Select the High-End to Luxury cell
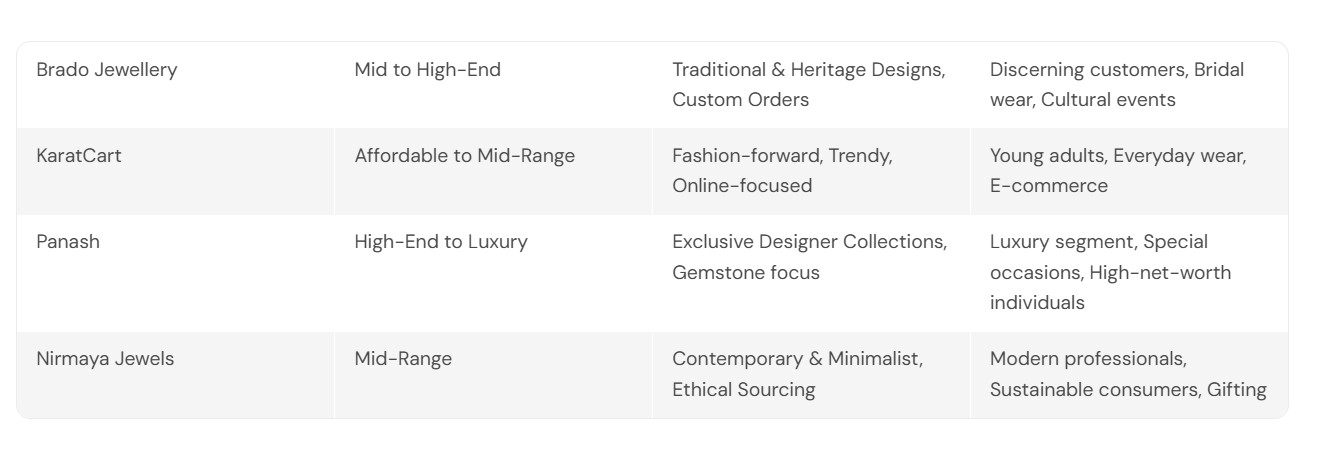 [440, 242]
